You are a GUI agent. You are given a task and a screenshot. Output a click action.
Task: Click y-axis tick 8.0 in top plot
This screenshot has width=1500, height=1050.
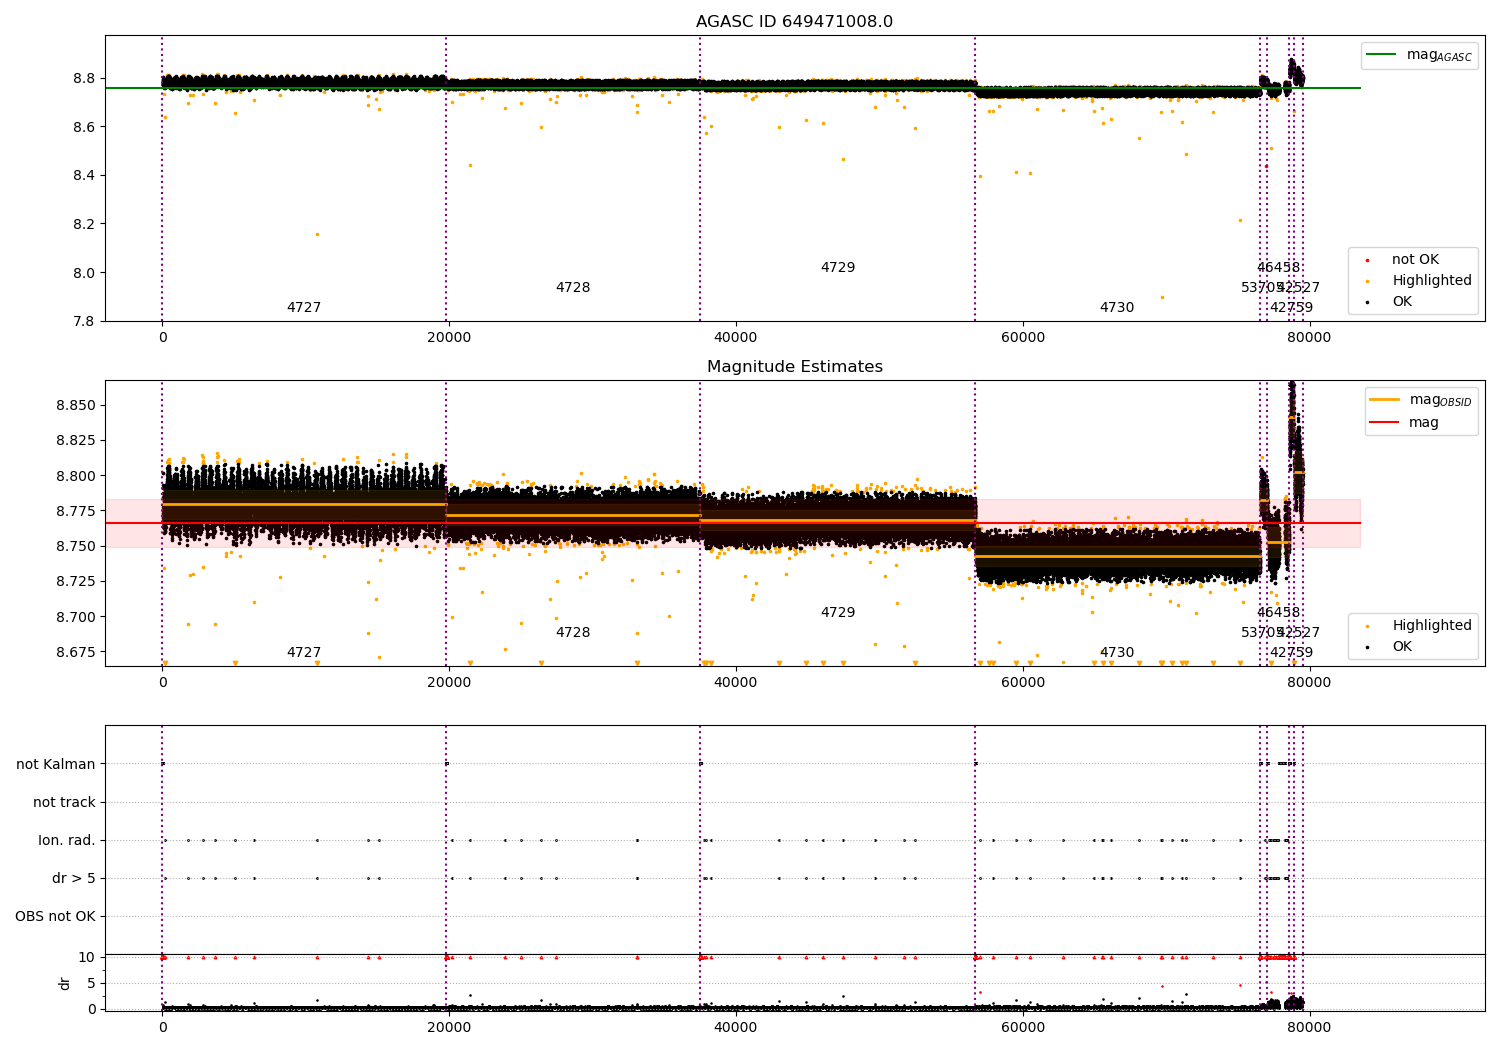click(x=85, y=273)
